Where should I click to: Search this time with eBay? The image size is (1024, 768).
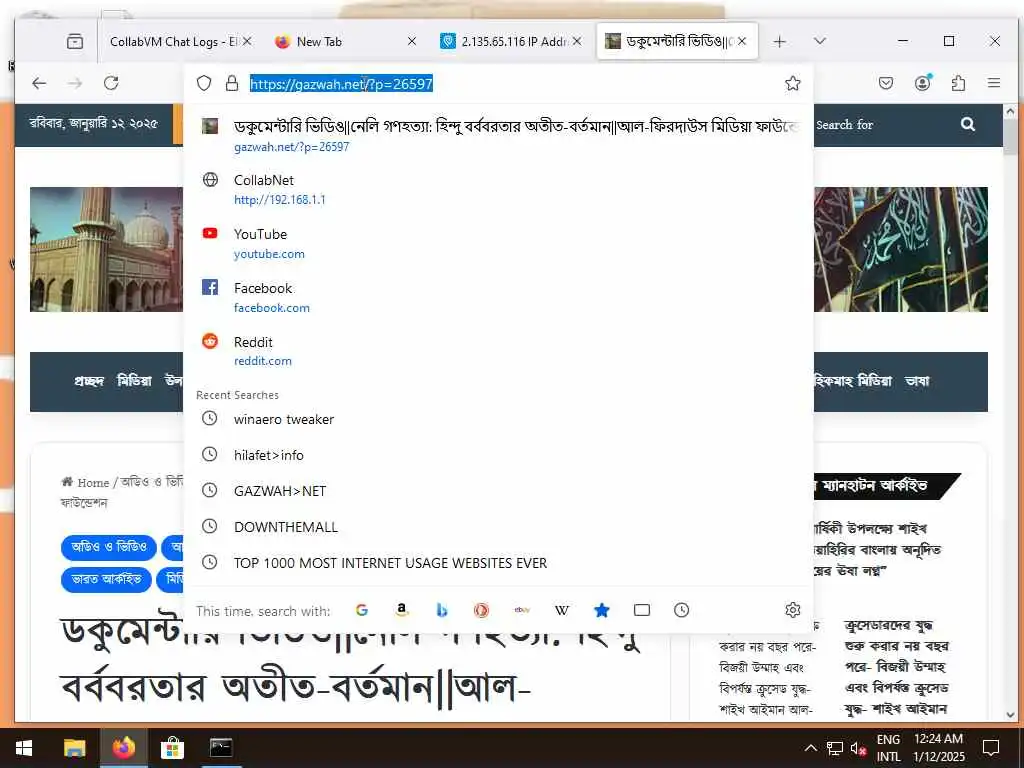pos(522,610)
